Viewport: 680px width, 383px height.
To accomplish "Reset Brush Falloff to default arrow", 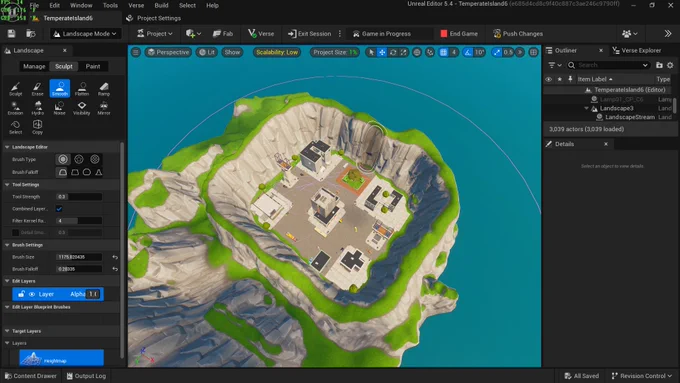I will click(115, 269).
